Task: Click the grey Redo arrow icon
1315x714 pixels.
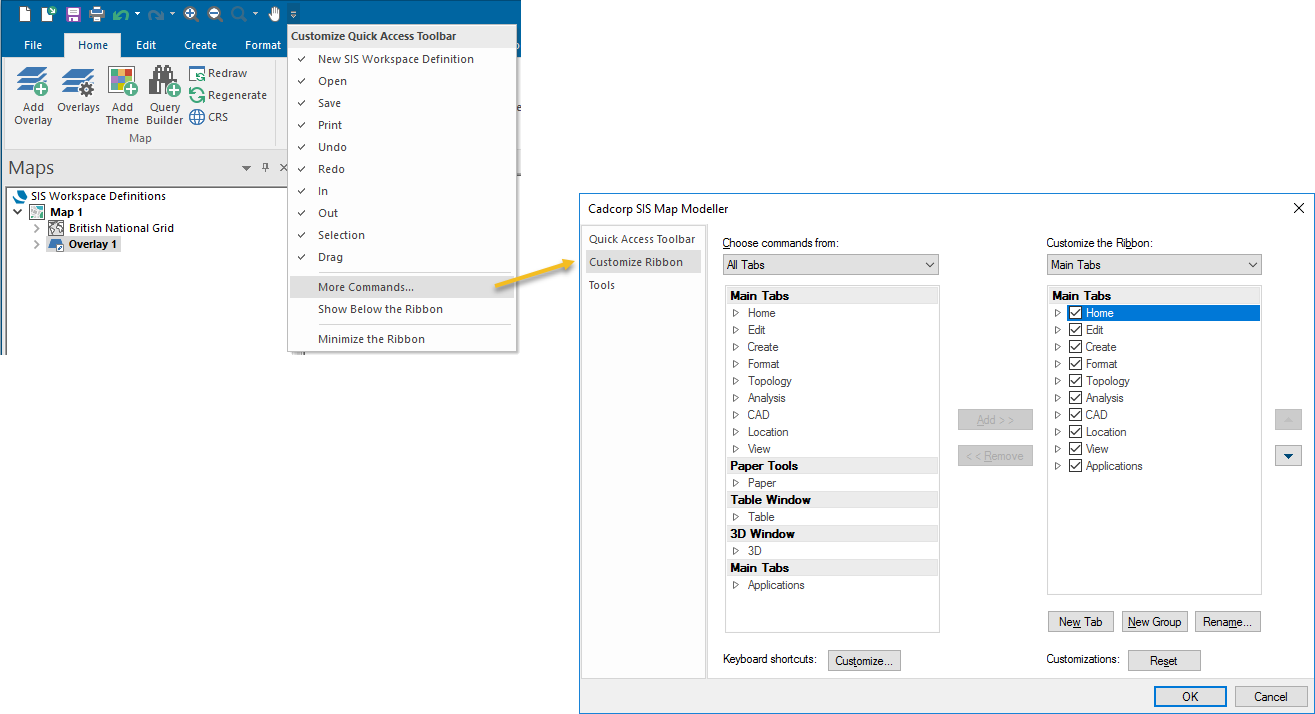Action: coord(156,14)
